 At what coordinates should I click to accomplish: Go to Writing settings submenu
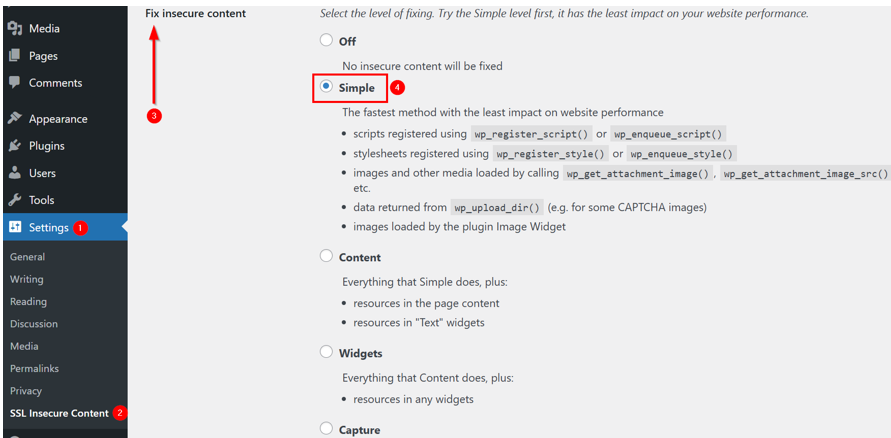point(27,279)
